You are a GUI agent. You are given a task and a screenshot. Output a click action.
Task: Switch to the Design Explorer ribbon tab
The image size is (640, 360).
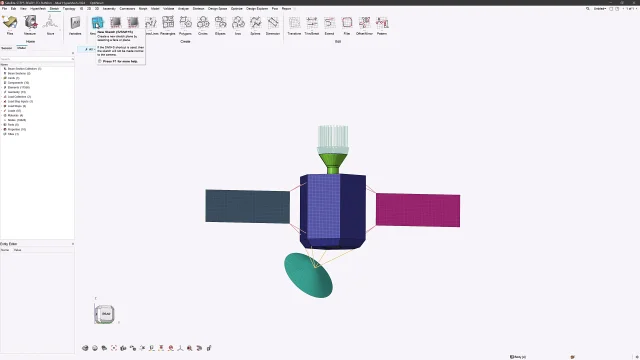[257, 9]
